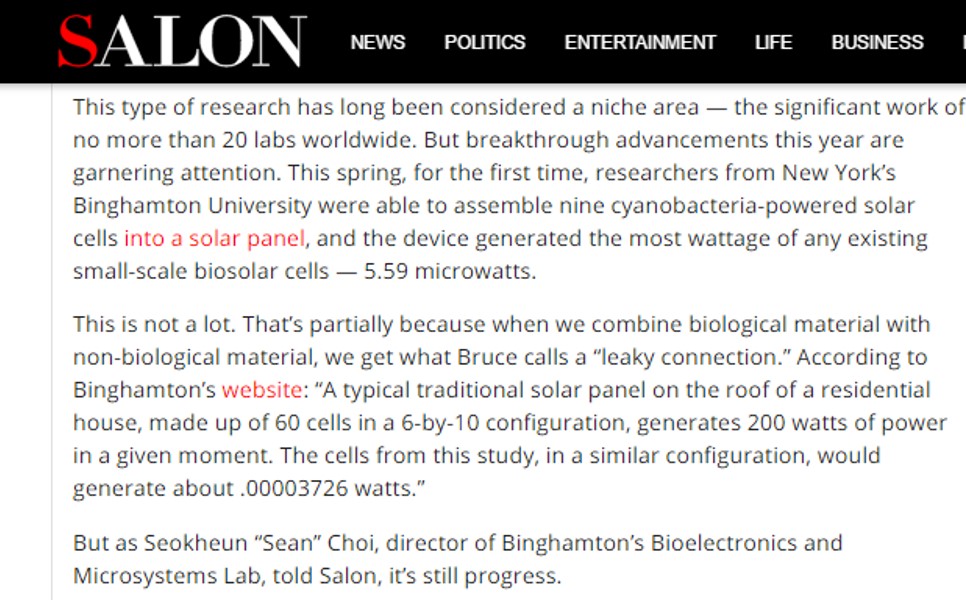Image resolution: width=966 pixels, height=600 pixels.
Task: Navigate to the Business section
Action: tap(877, 43)
